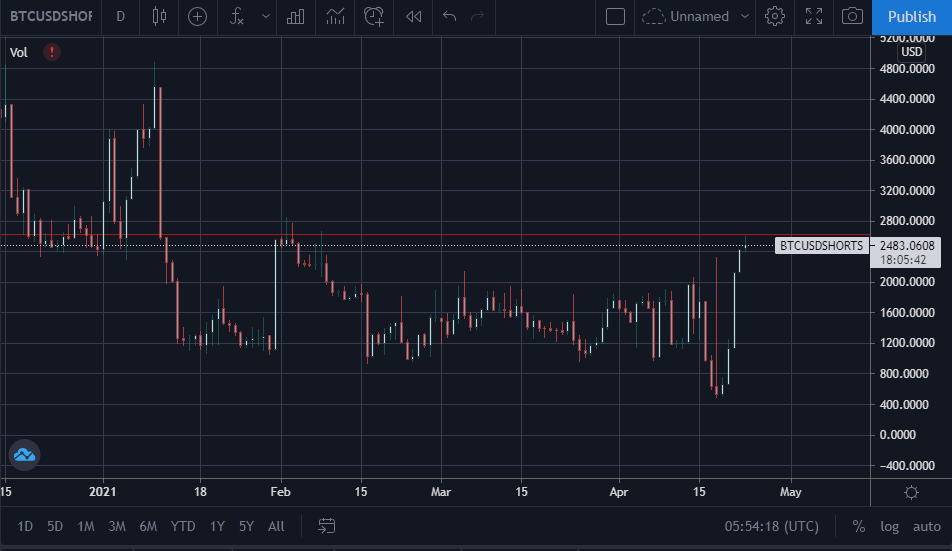Open the BTCUSDSHORTS symbol search field

coord(51,16)
